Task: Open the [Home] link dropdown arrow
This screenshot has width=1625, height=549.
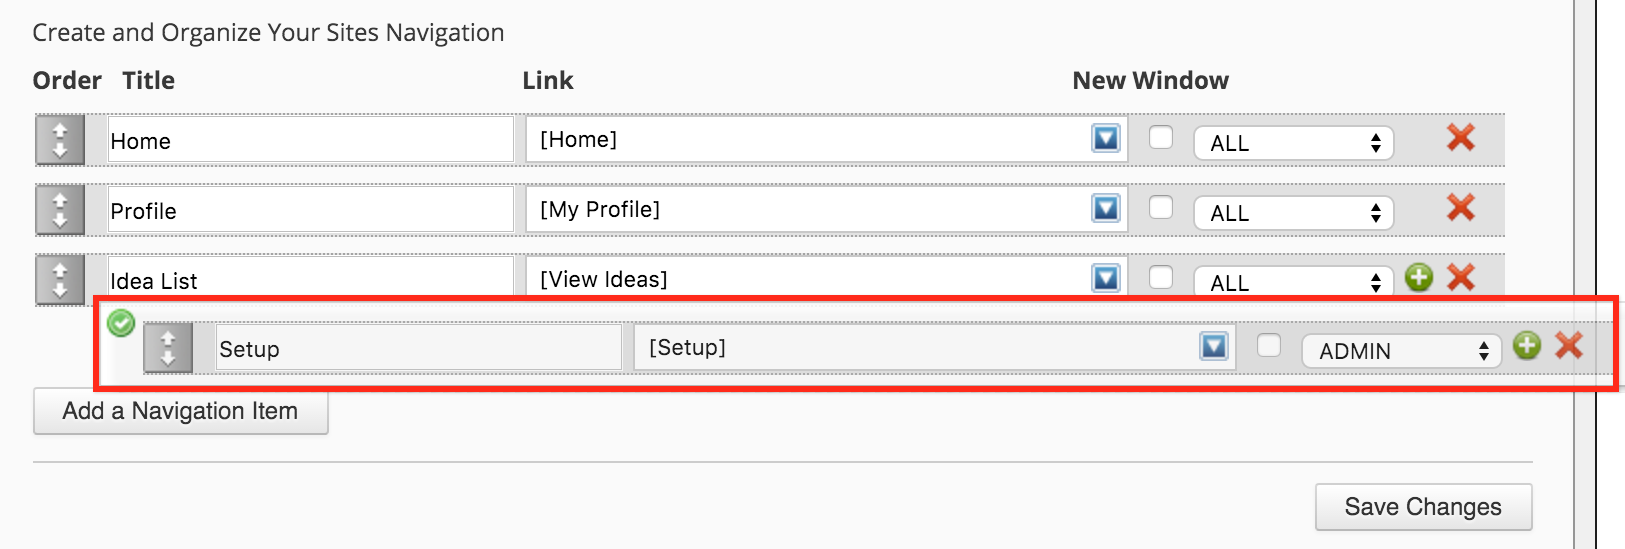Action: coord(1106,138)
